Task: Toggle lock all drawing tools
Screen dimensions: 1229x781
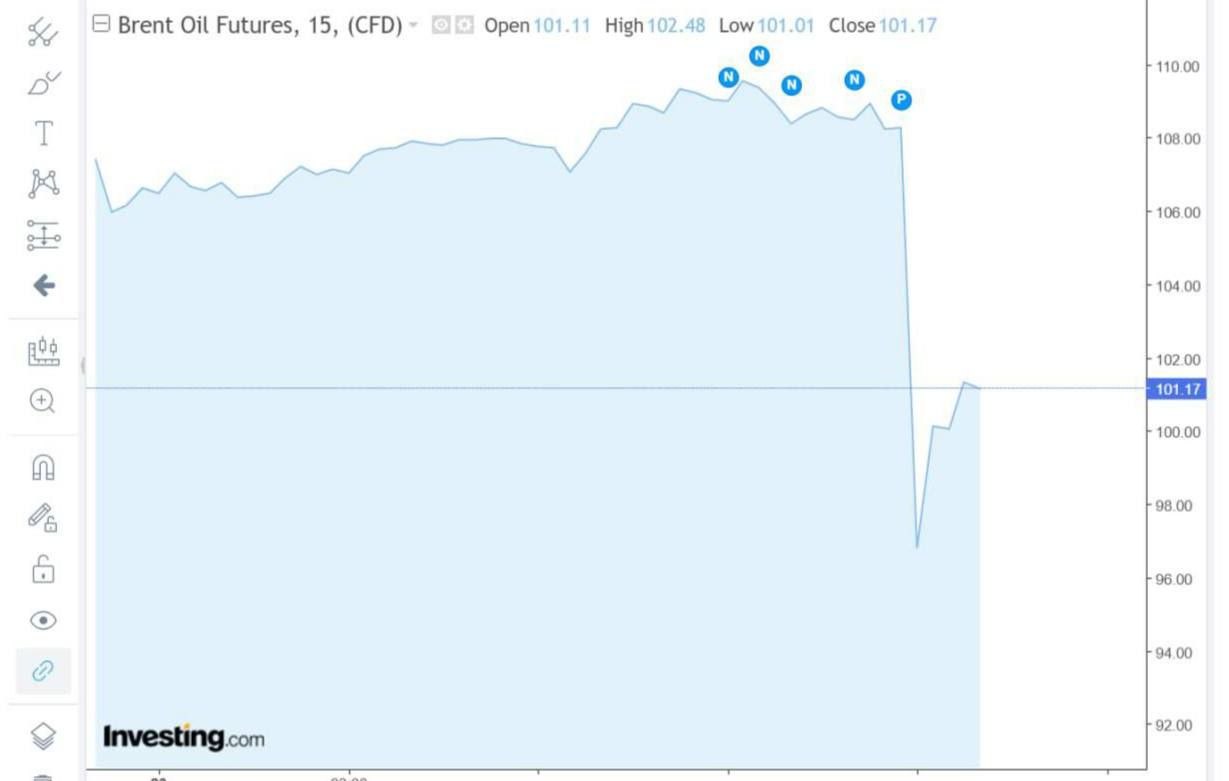Action: (x=43, y=570)
